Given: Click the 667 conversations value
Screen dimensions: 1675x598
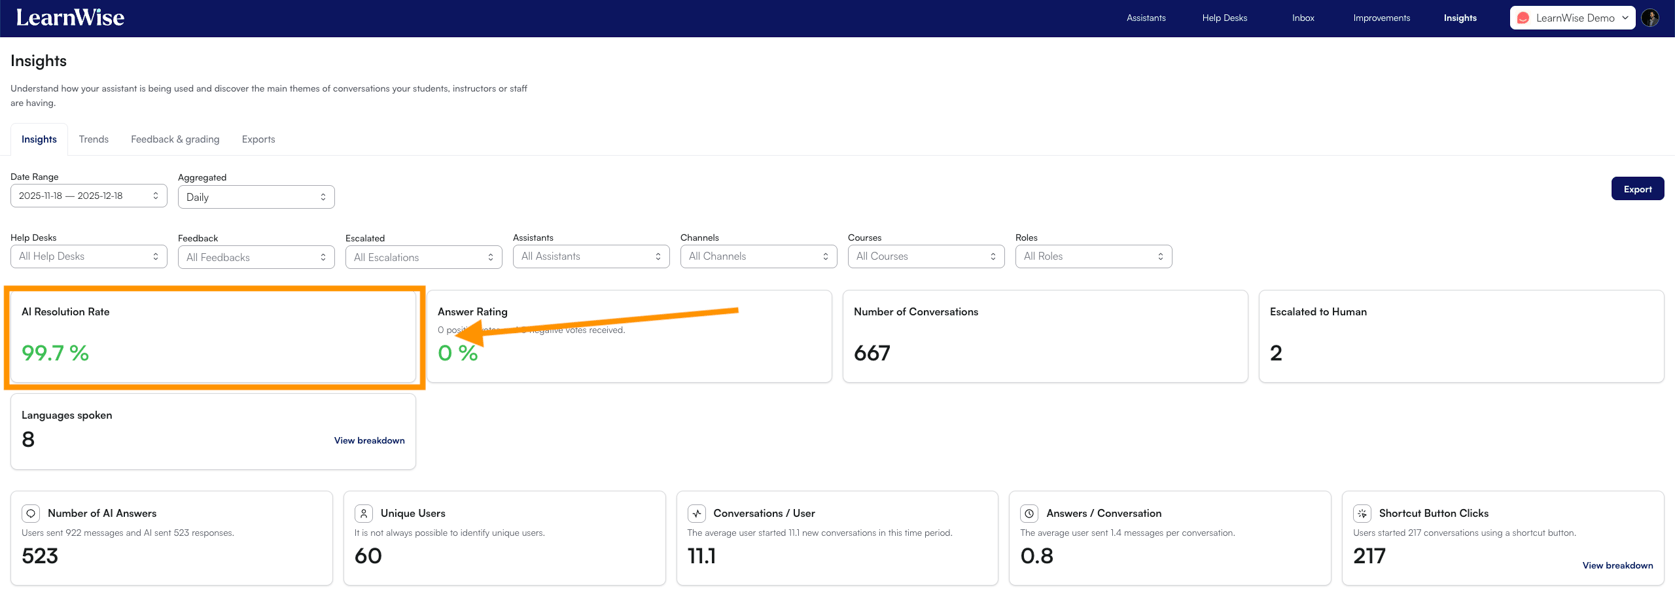Looking at the screenshot, I should pyautogui.click(x=872, y=353).
